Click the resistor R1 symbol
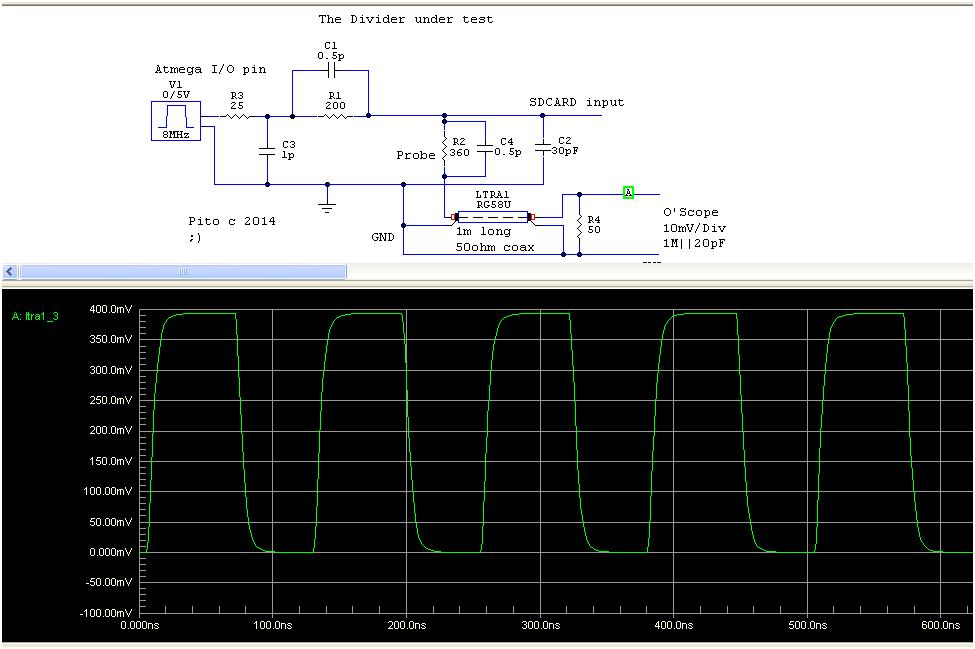 pyautogui.click(x=334, y=116)
